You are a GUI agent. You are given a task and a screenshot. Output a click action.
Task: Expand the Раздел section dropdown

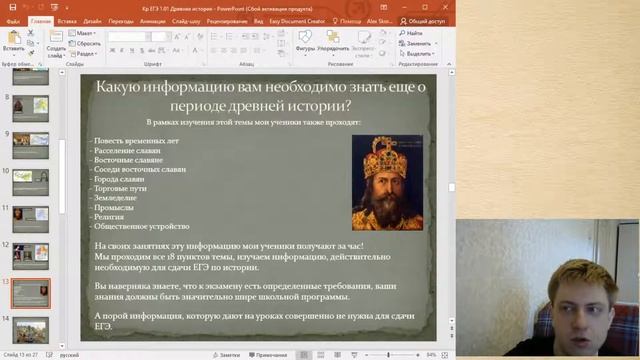pos(84,54)
